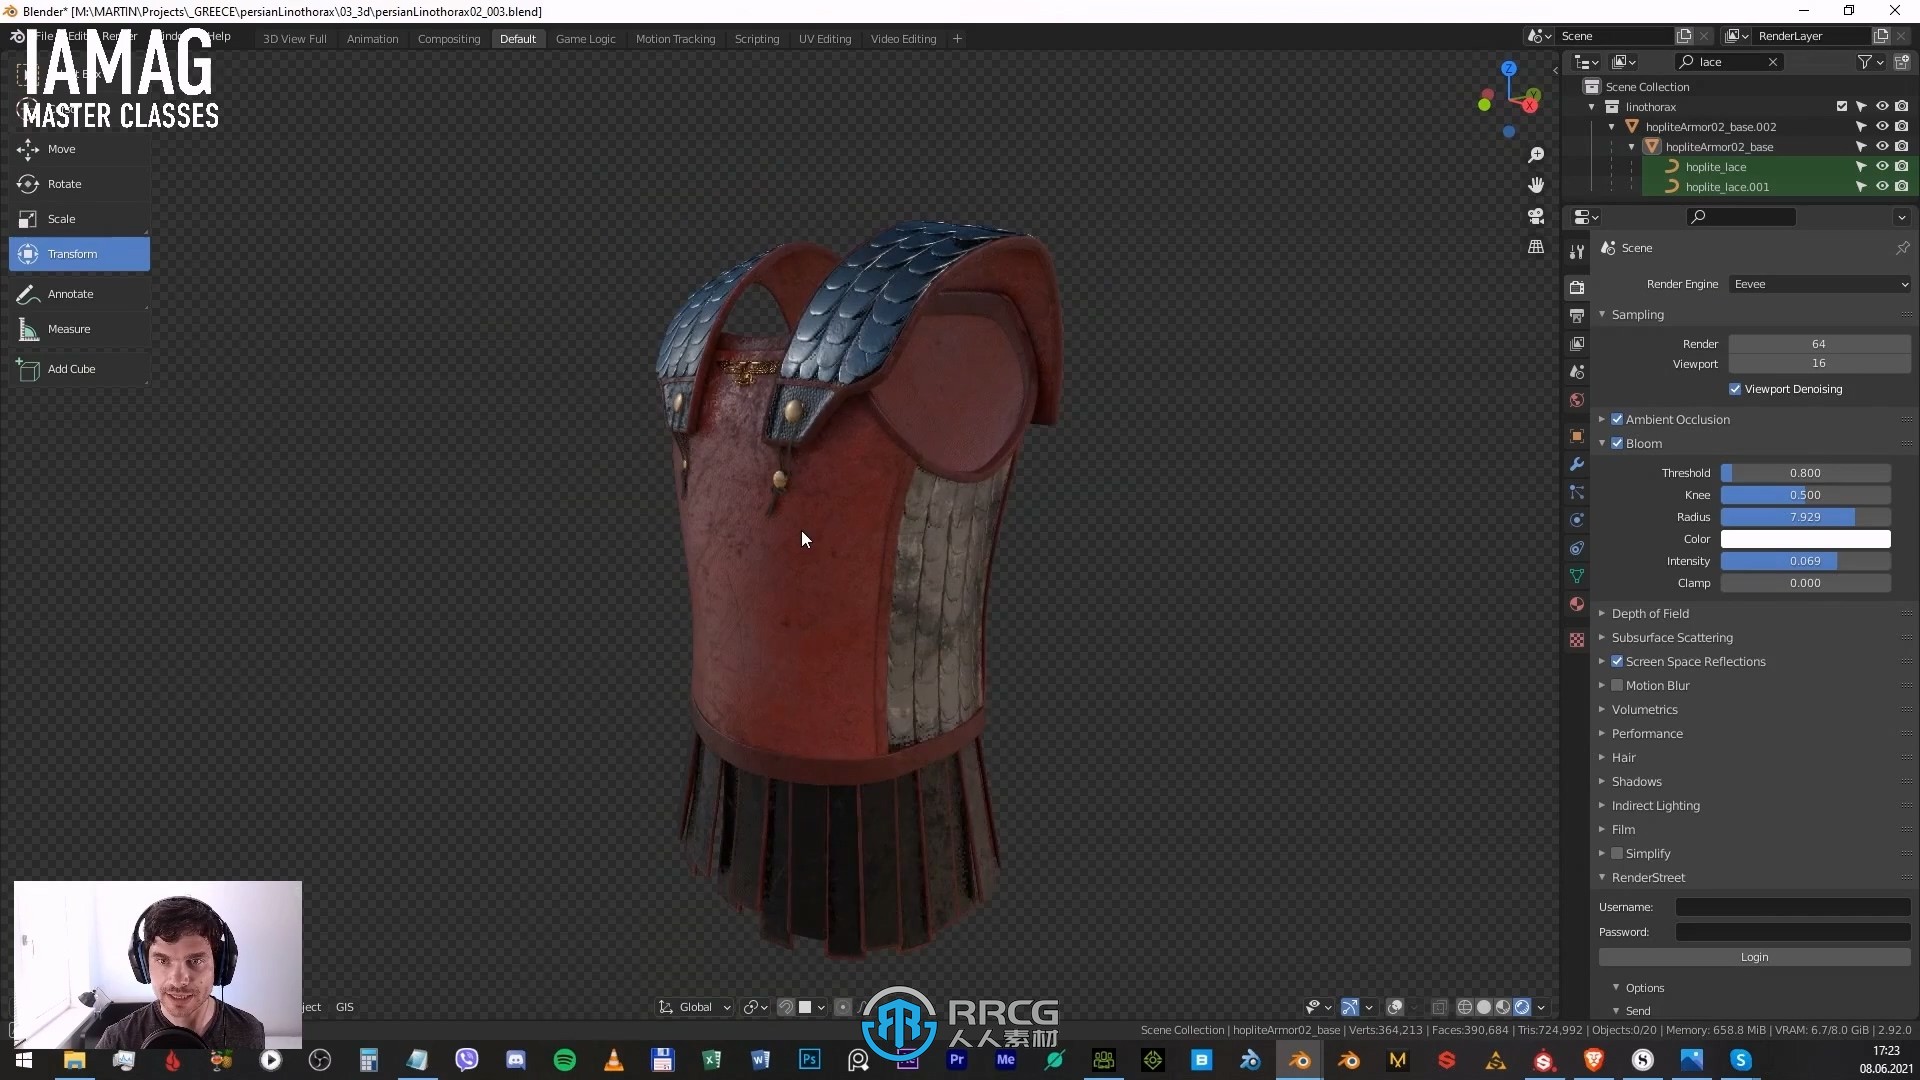The width and height of the screenshot is (1920, 1080).
Task: Switch perspective/orthographic grid icon
Action: point(1536,246)
